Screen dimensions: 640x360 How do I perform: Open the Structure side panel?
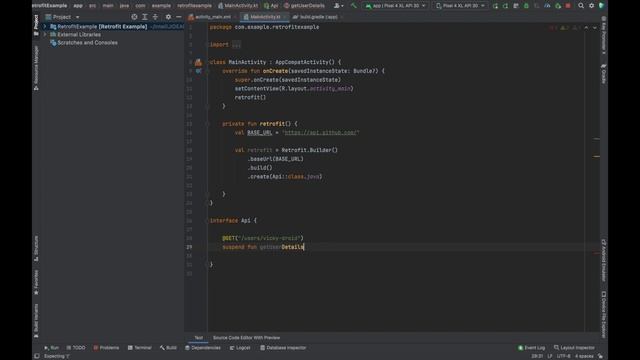(36, 249)
